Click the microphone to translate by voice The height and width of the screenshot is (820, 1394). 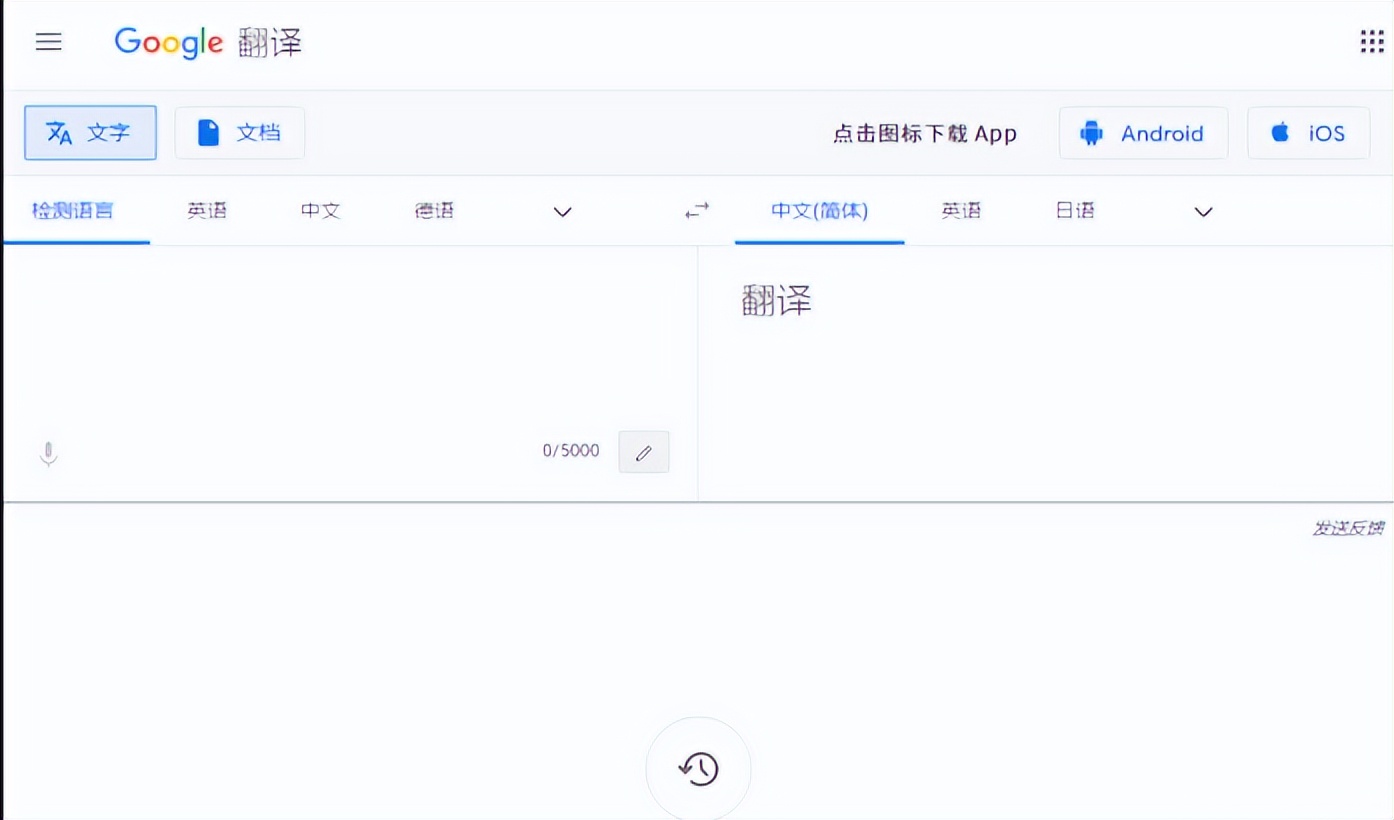click(x=48, y=452)
